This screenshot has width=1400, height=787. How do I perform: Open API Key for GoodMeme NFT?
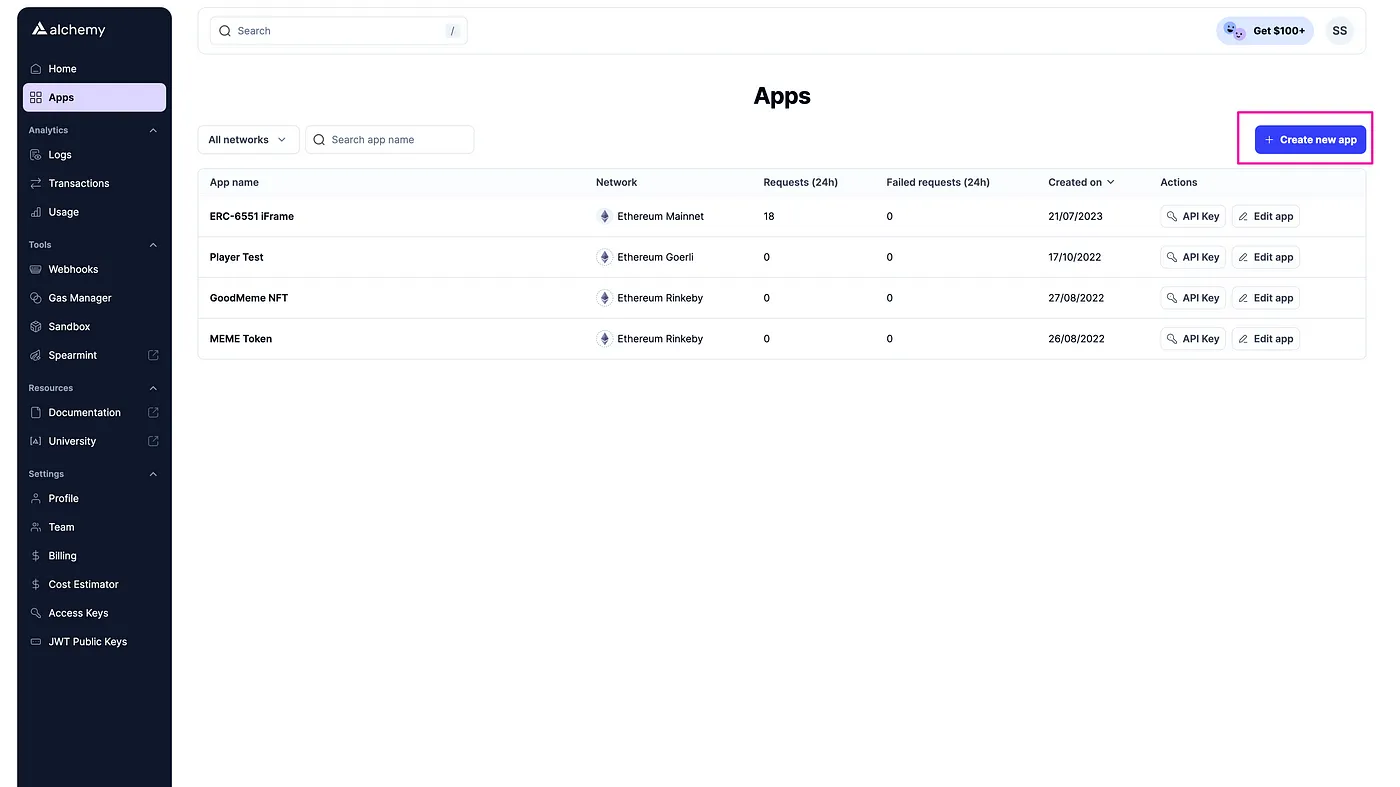(1193, 298)
